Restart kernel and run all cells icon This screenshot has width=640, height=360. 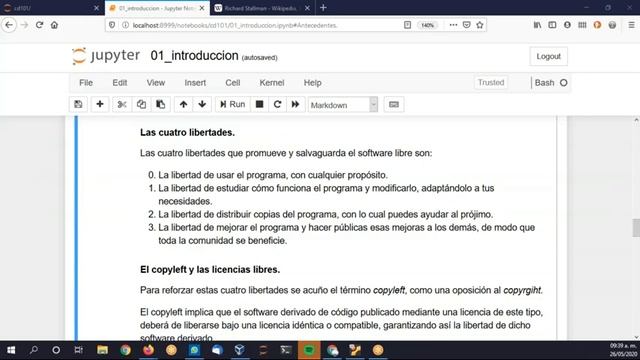295,104
